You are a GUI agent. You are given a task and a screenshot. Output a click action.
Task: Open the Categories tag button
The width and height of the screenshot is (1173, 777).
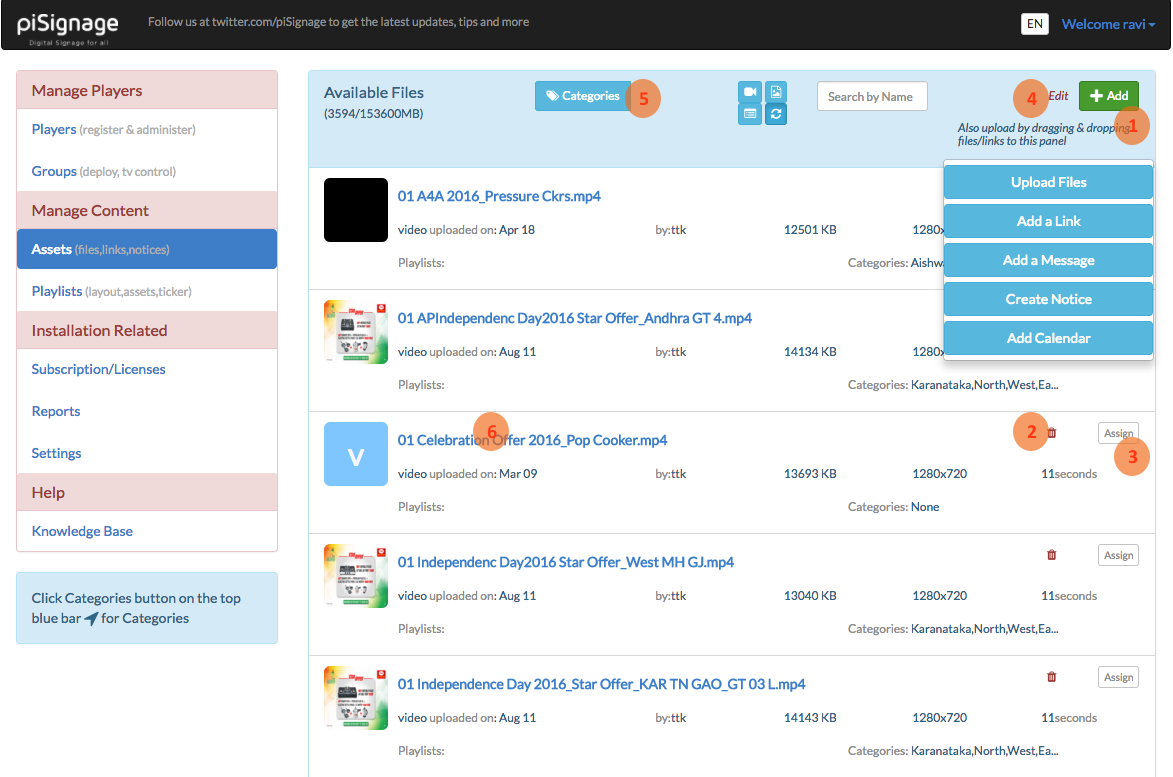click(x=583, y=96)
